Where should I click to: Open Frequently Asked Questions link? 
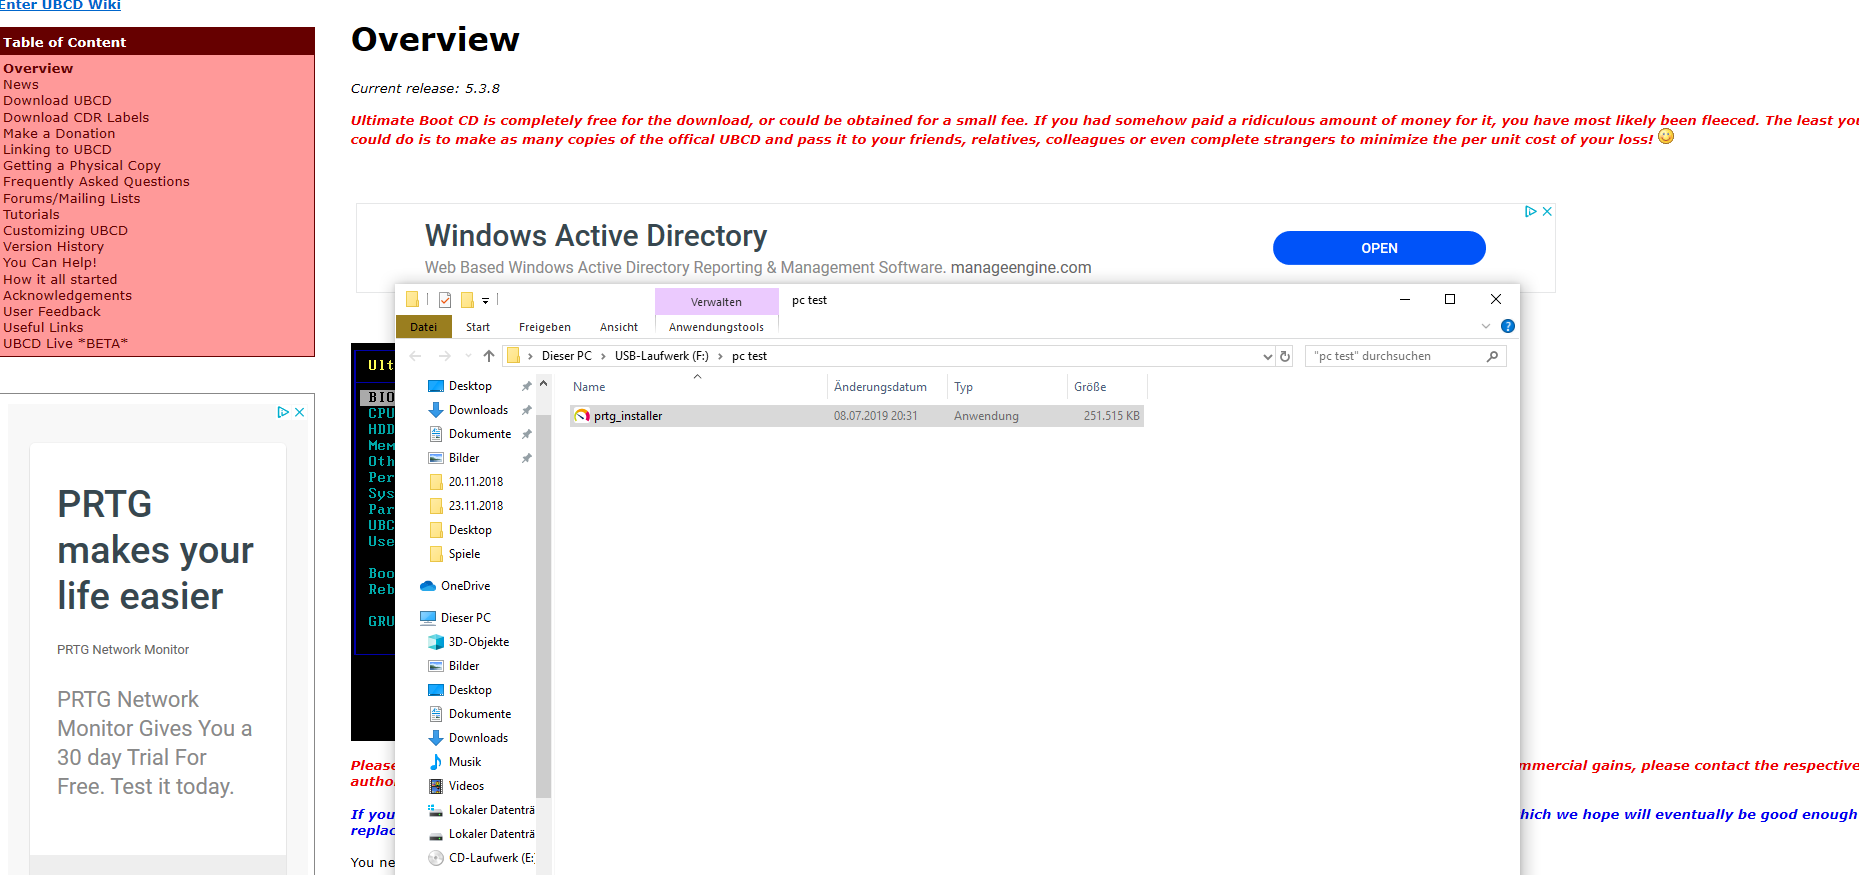click(96, 182)
